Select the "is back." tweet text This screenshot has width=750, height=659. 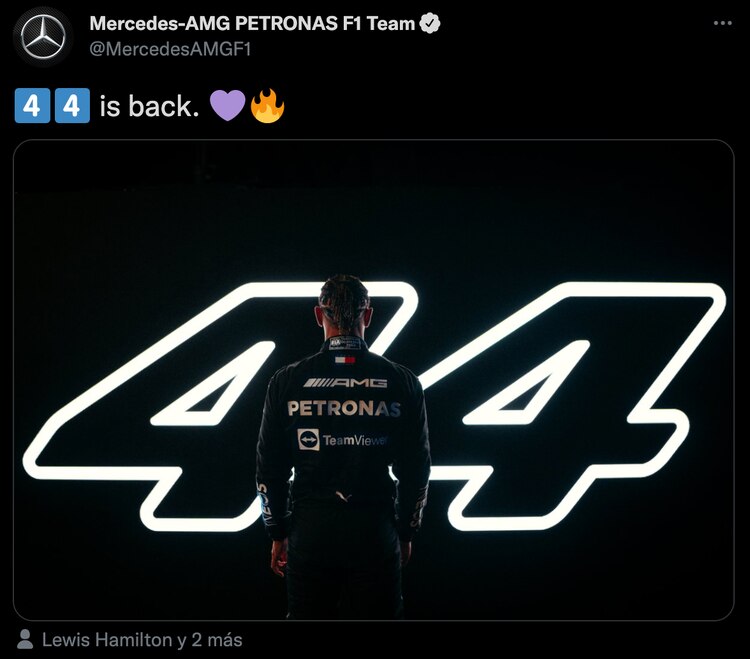pos(149,106)
